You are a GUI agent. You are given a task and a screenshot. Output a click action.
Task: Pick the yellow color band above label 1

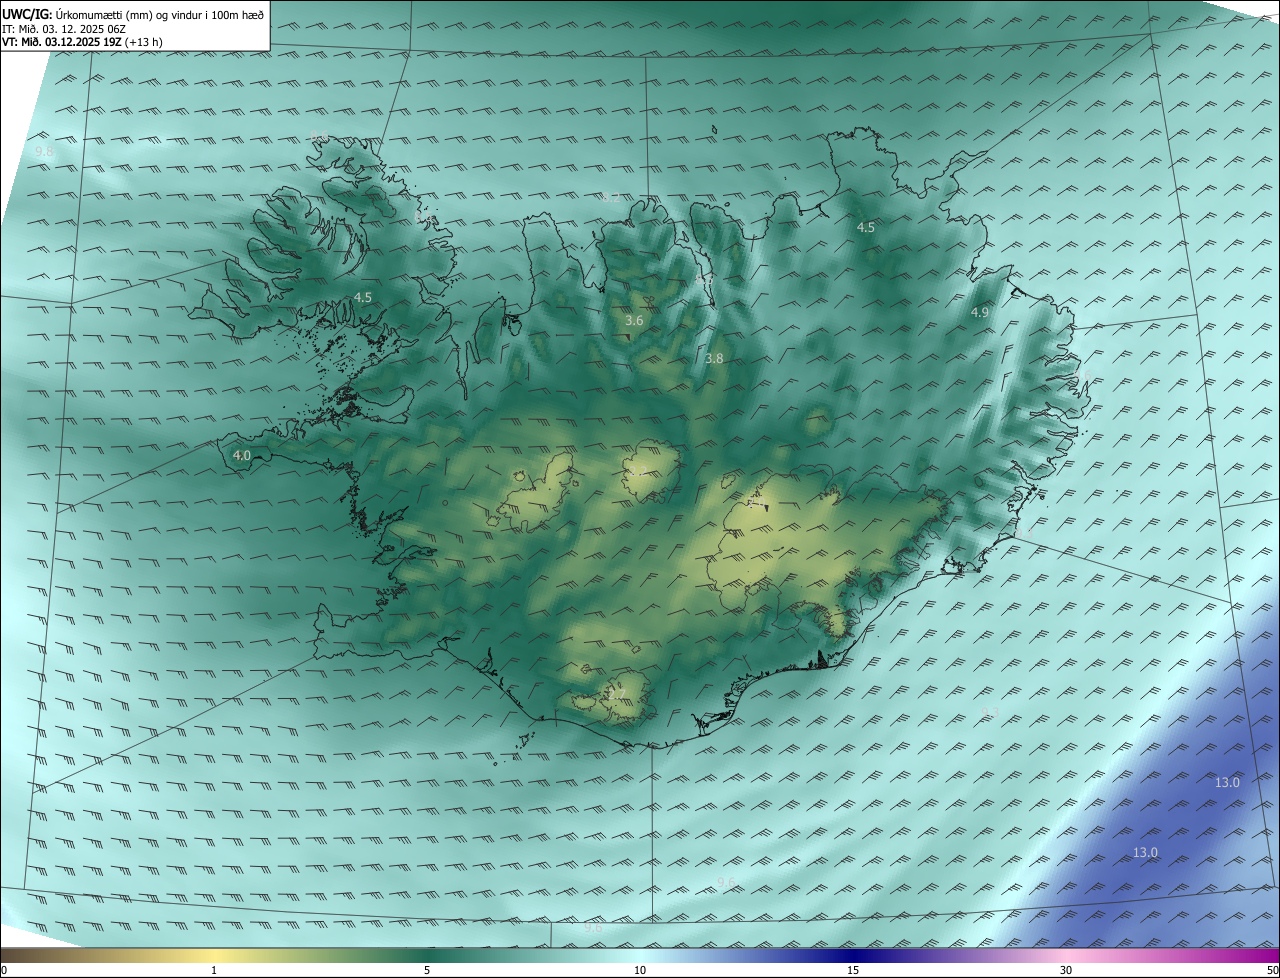(x=214, y=955)
